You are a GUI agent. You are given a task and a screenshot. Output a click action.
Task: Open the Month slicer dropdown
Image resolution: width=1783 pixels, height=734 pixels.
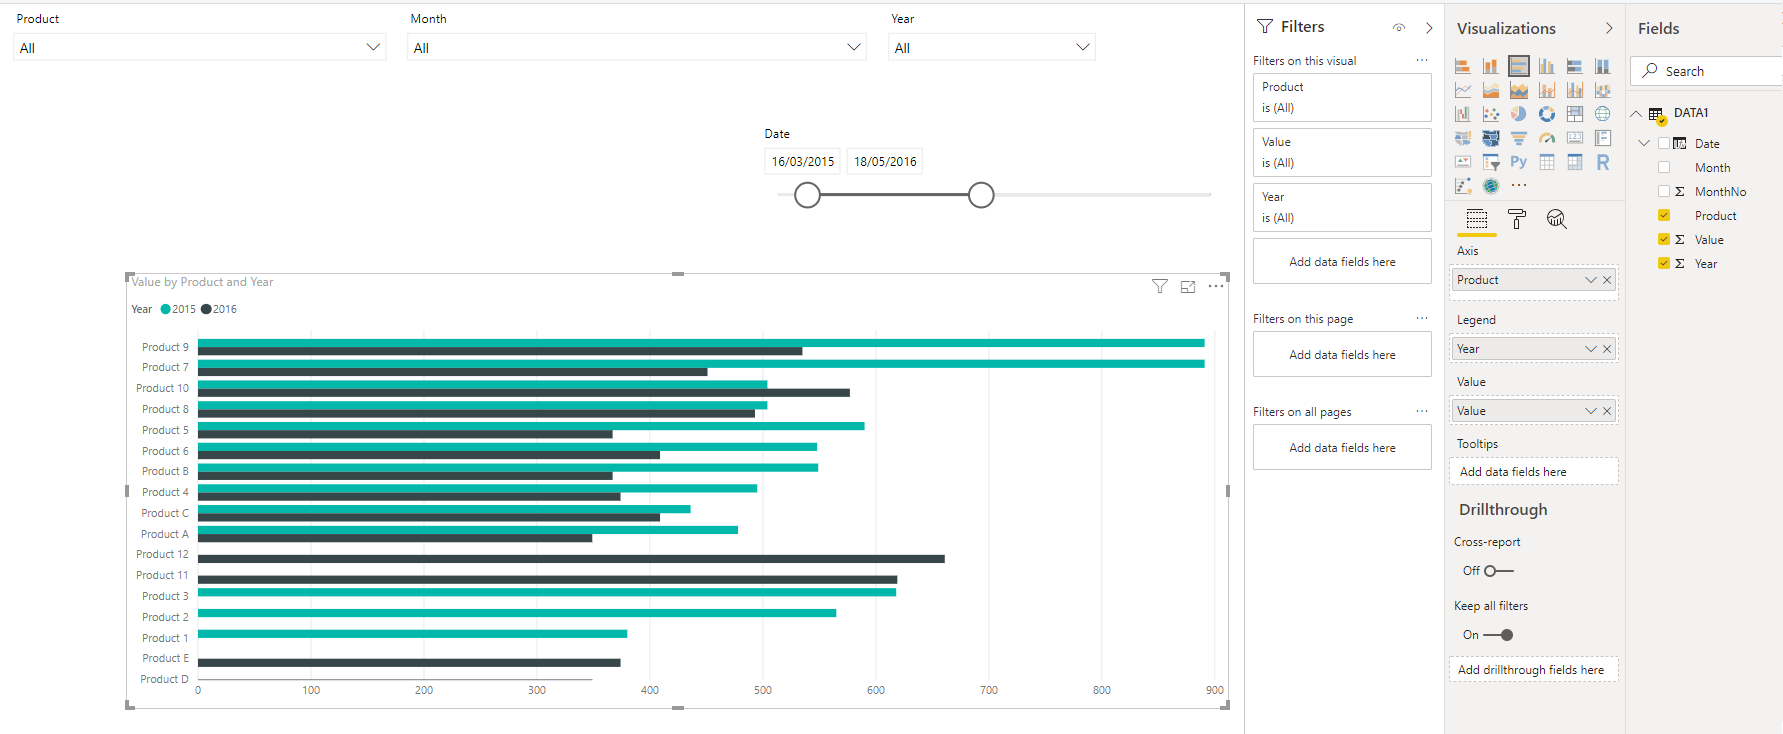pyautogui.click(x=637, y=47)
